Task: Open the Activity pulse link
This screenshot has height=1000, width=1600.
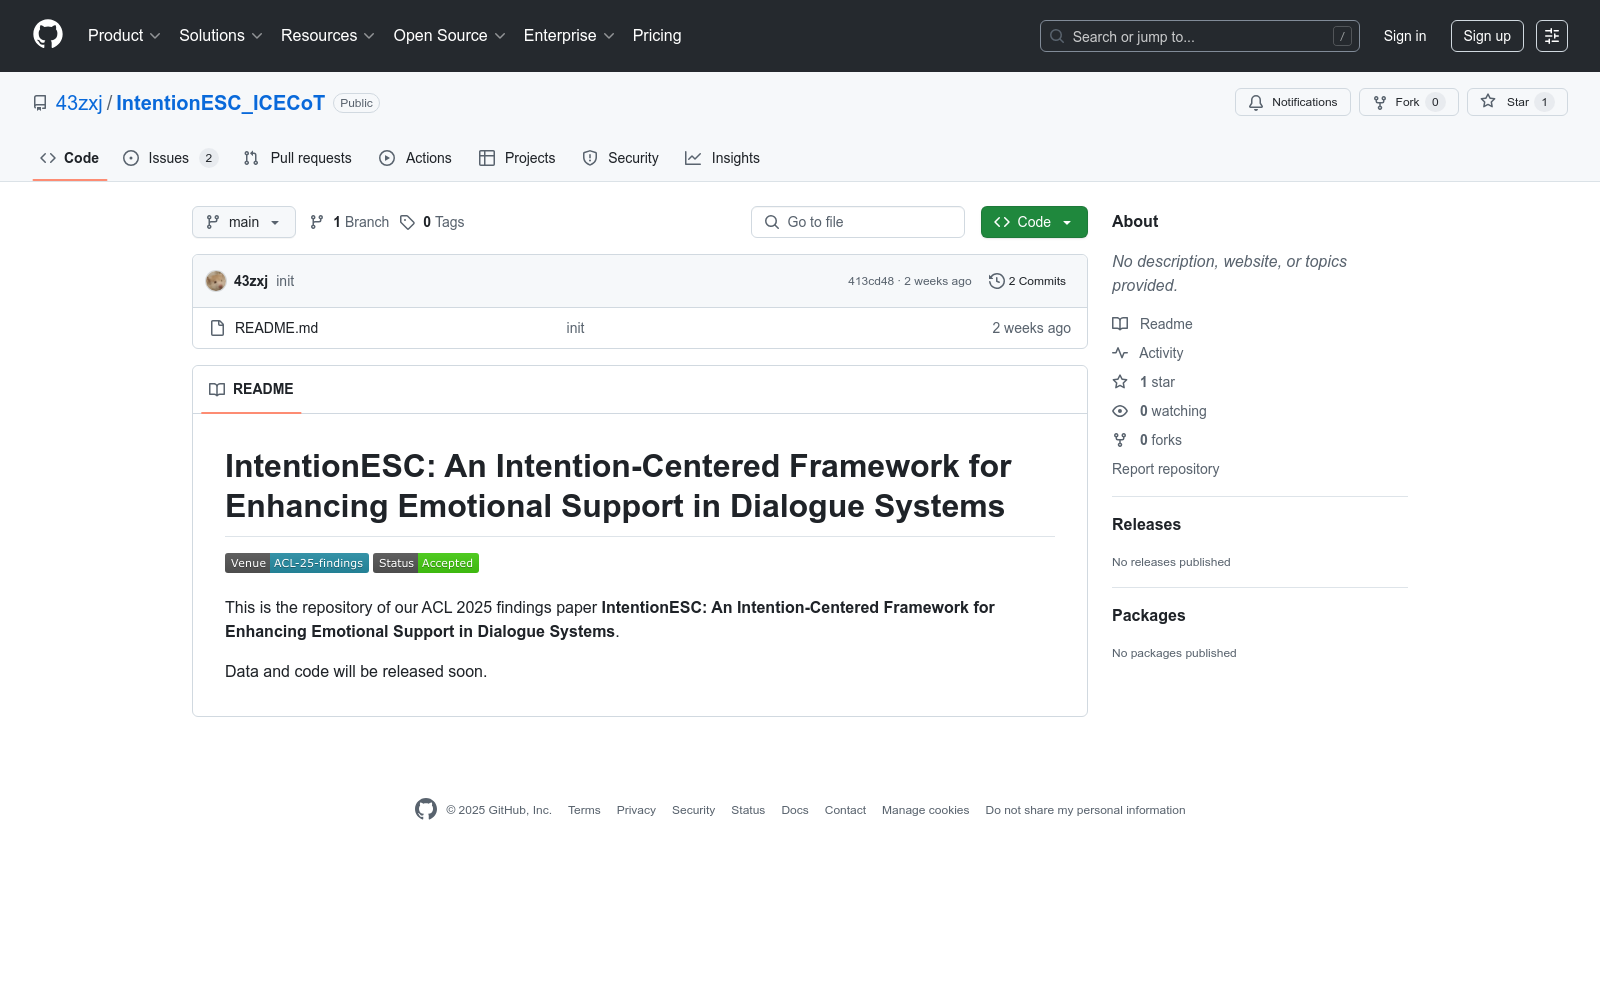Action: (1160, 353)
